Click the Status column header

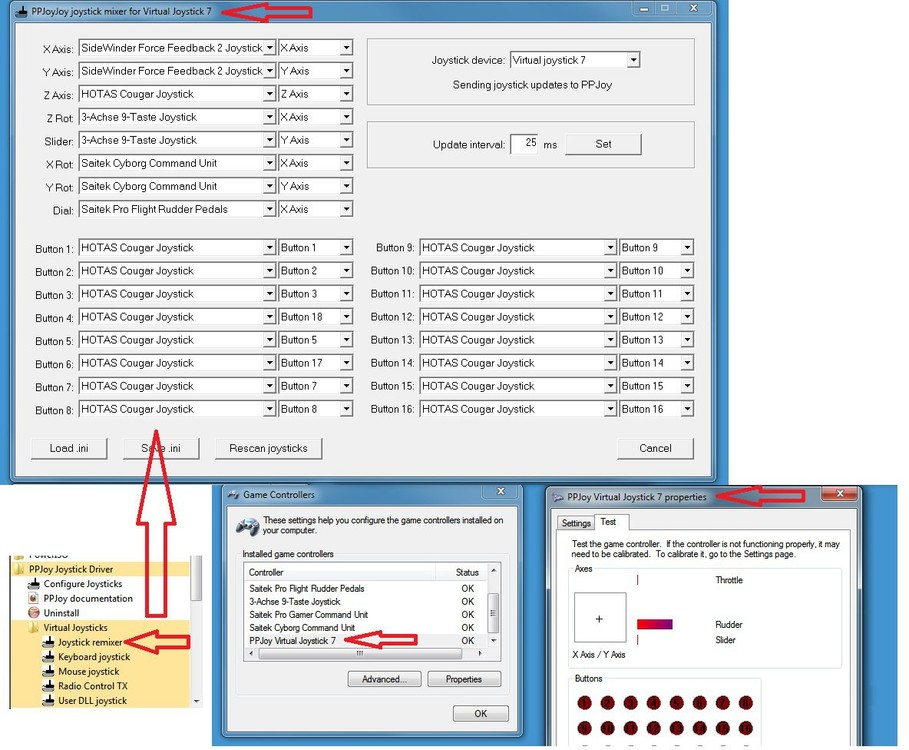pos(467,572)
